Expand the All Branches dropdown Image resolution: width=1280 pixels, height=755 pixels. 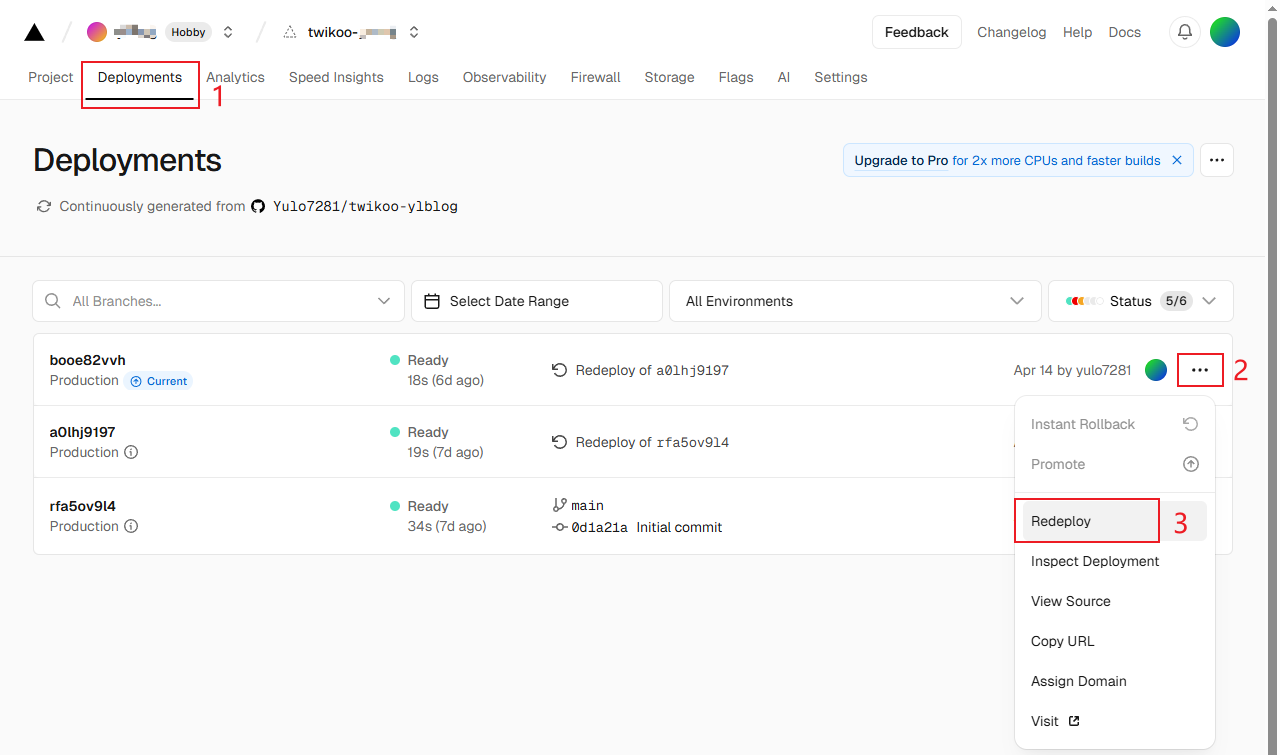(384, 301)
